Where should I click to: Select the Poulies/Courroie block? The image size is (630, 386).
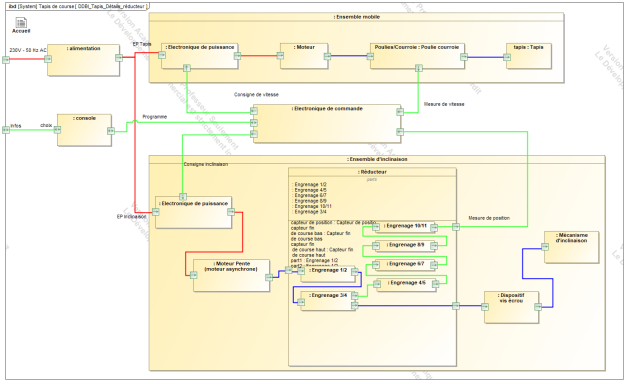pyautogui.click(x=417, y=56)
